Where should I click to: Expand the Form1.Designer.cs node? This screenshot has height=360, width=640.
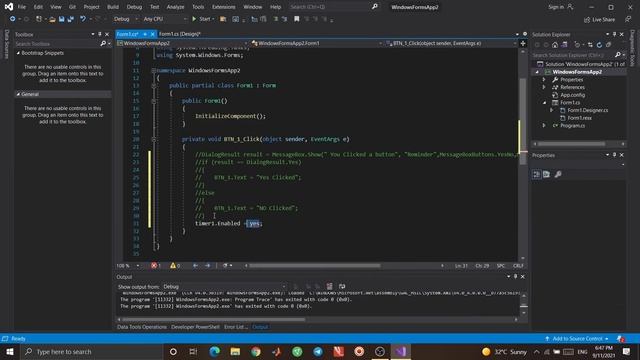[x=551, y=110]
